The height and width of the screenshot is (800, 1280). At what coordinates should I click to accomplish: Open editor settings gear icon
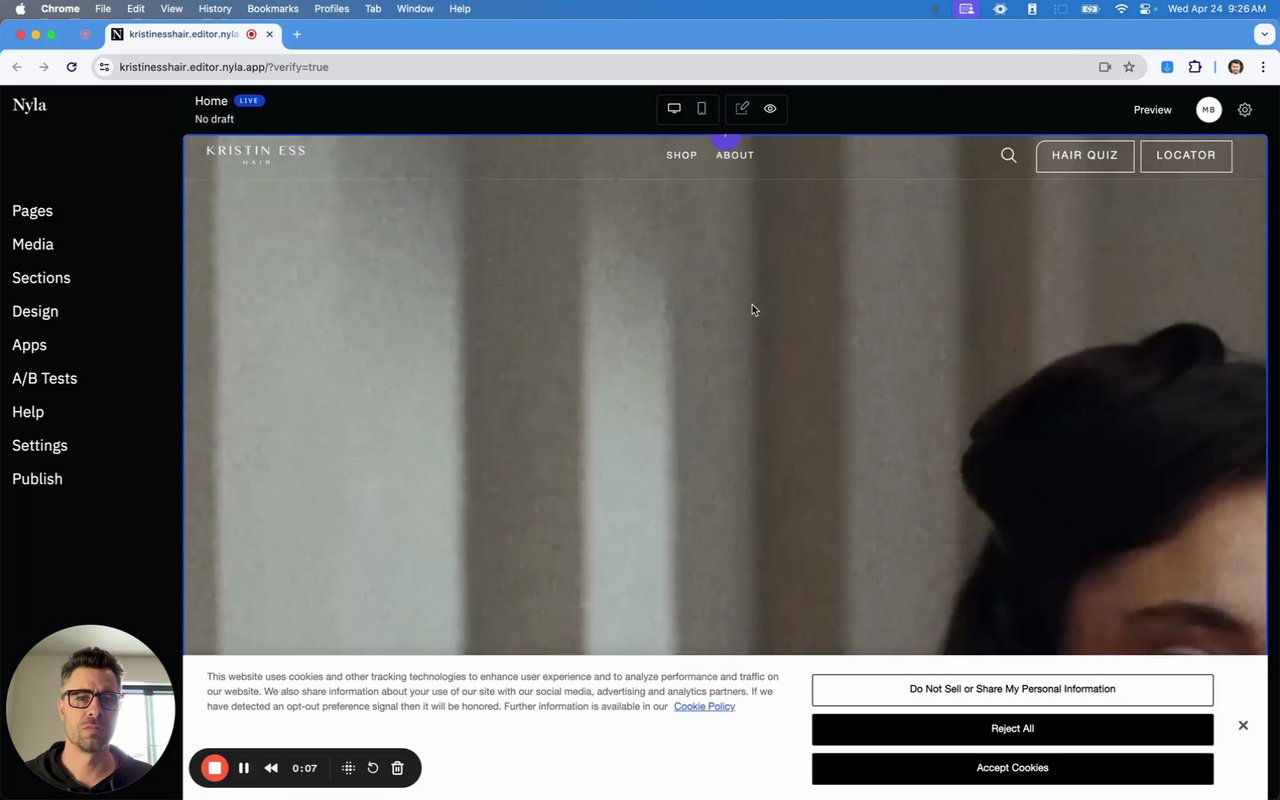[1245, 110]
